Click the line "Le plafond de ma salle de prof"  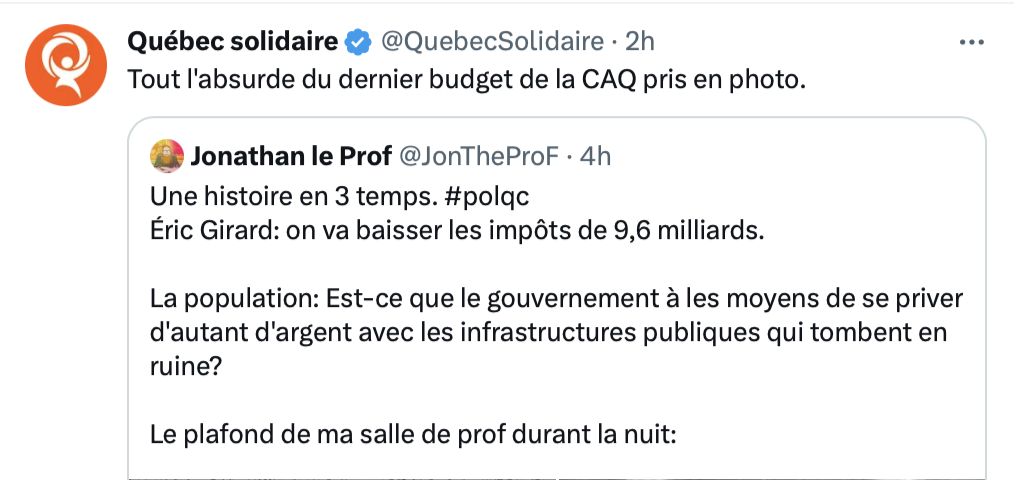click(413, 434)
